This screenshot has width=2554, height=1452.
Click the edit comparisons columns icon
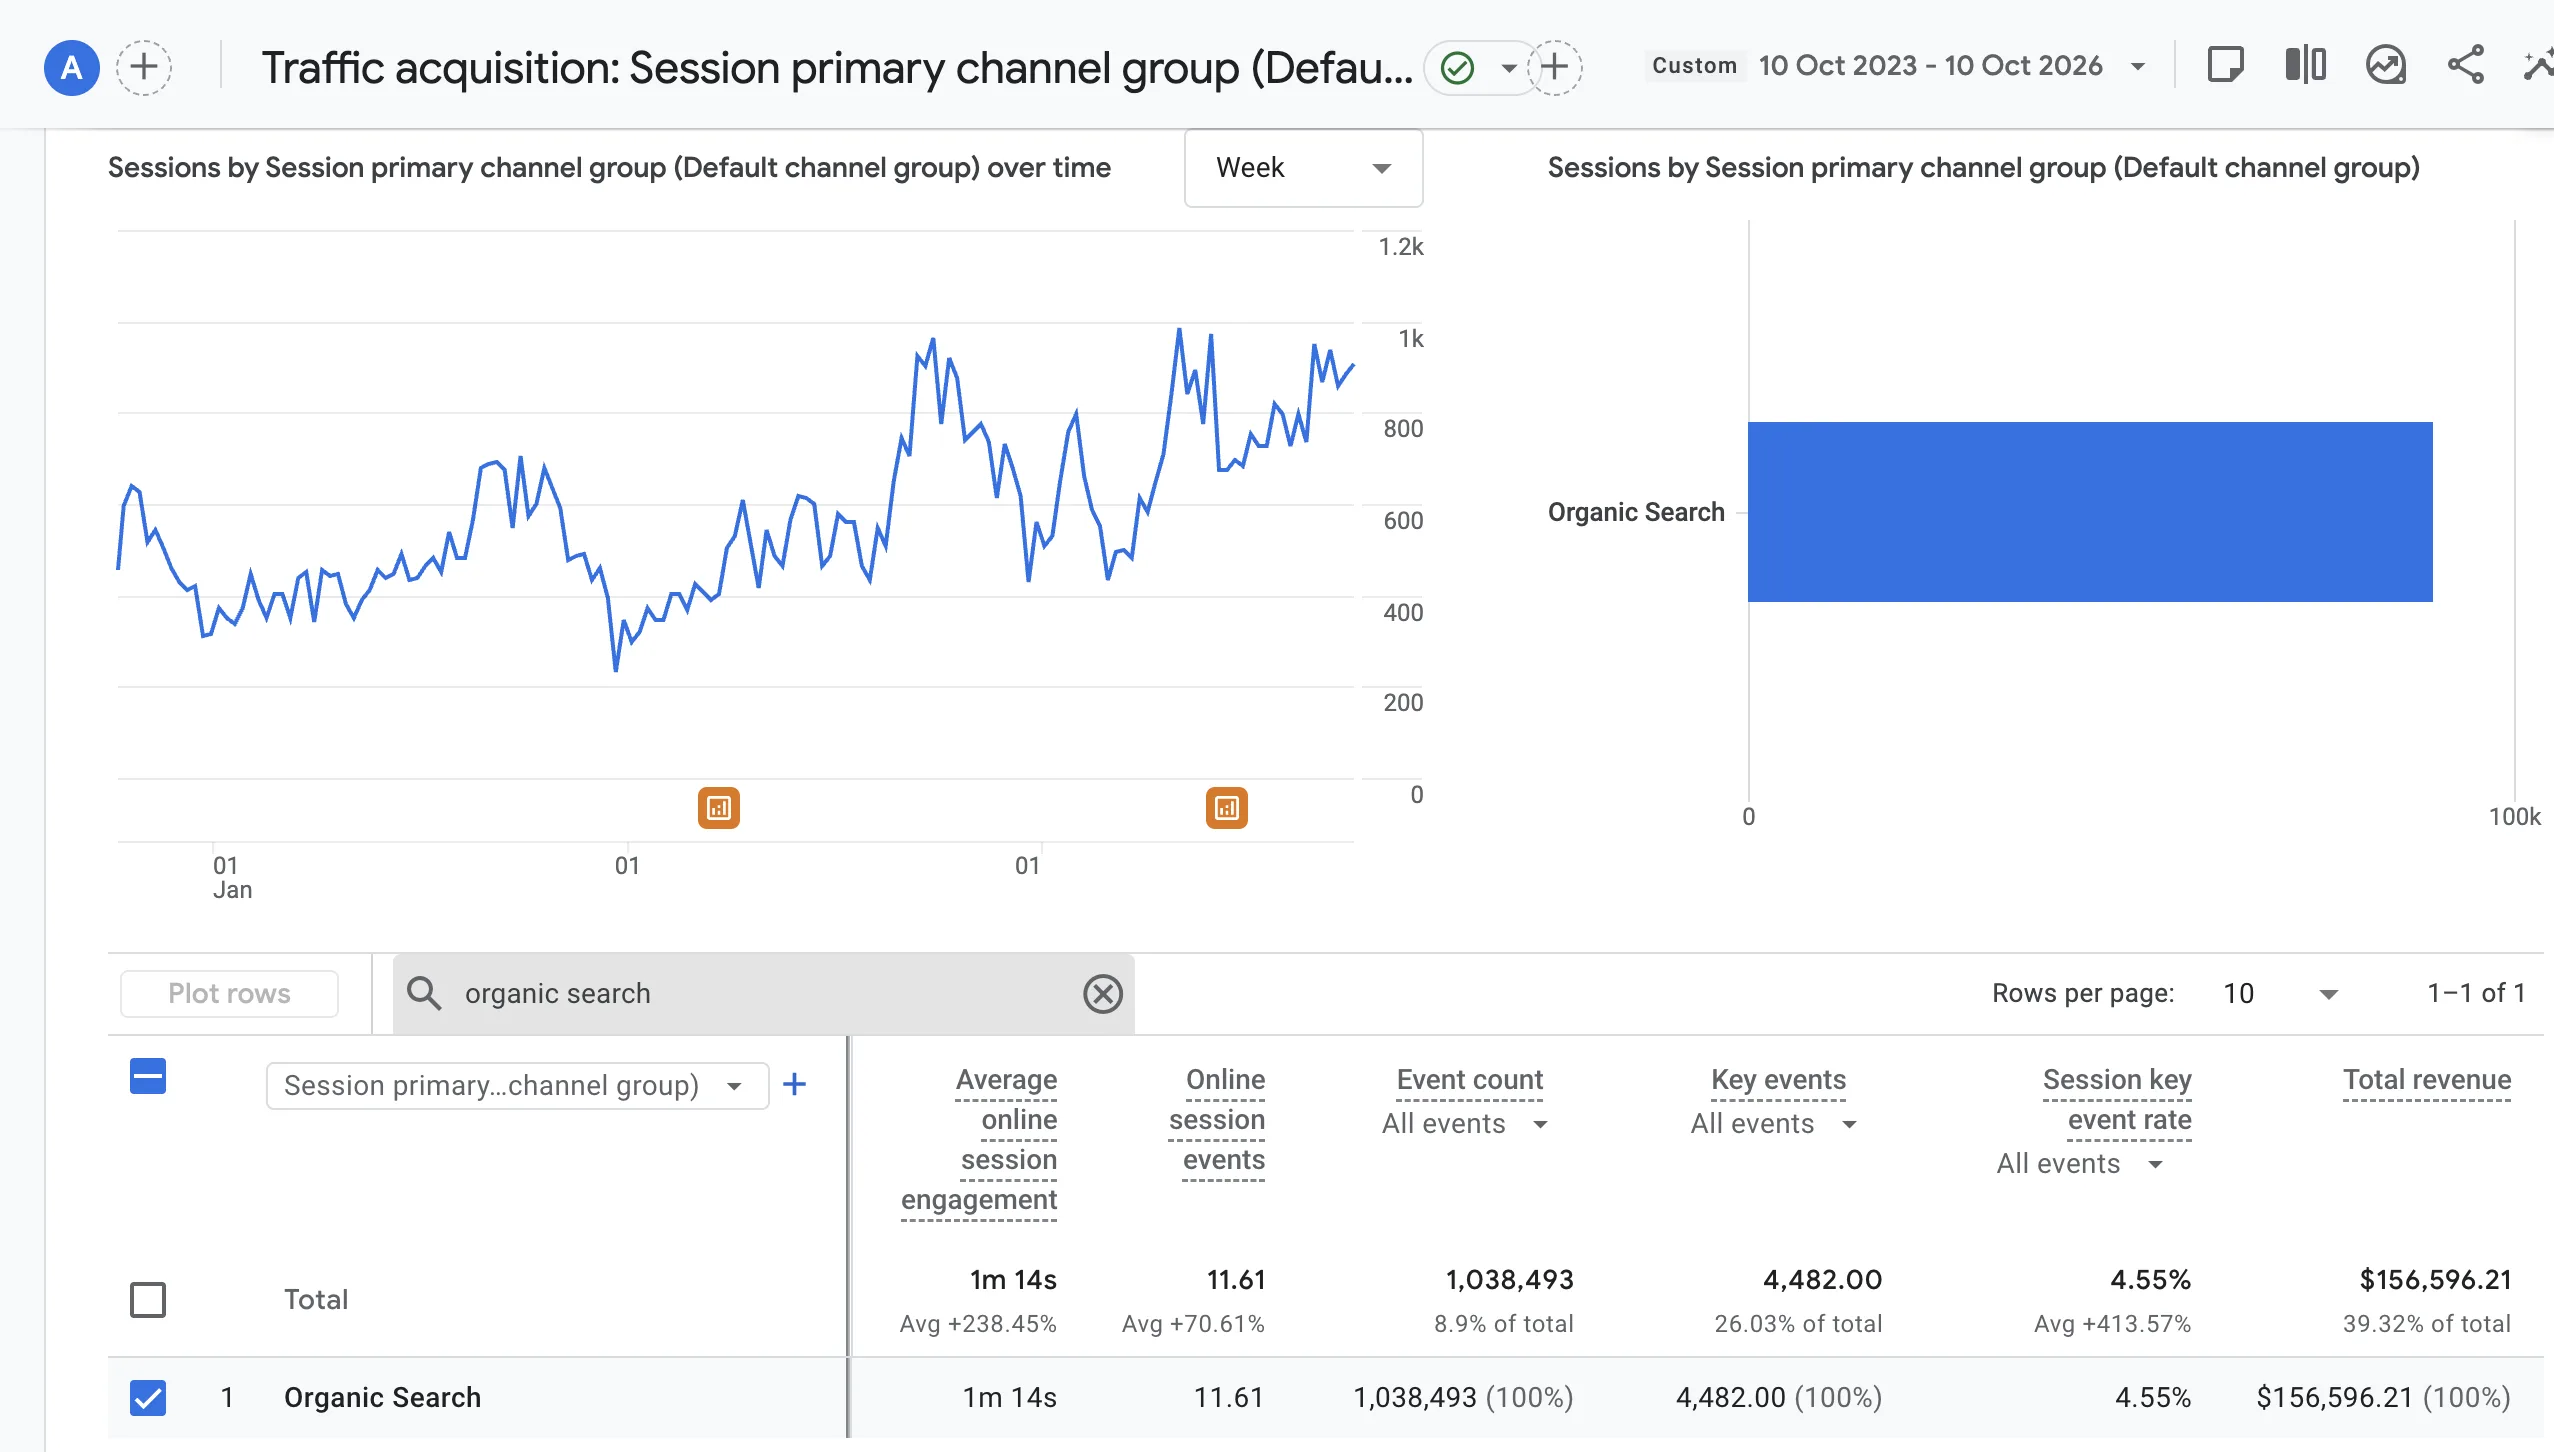pyautogui.click(x=2306, y=66)
